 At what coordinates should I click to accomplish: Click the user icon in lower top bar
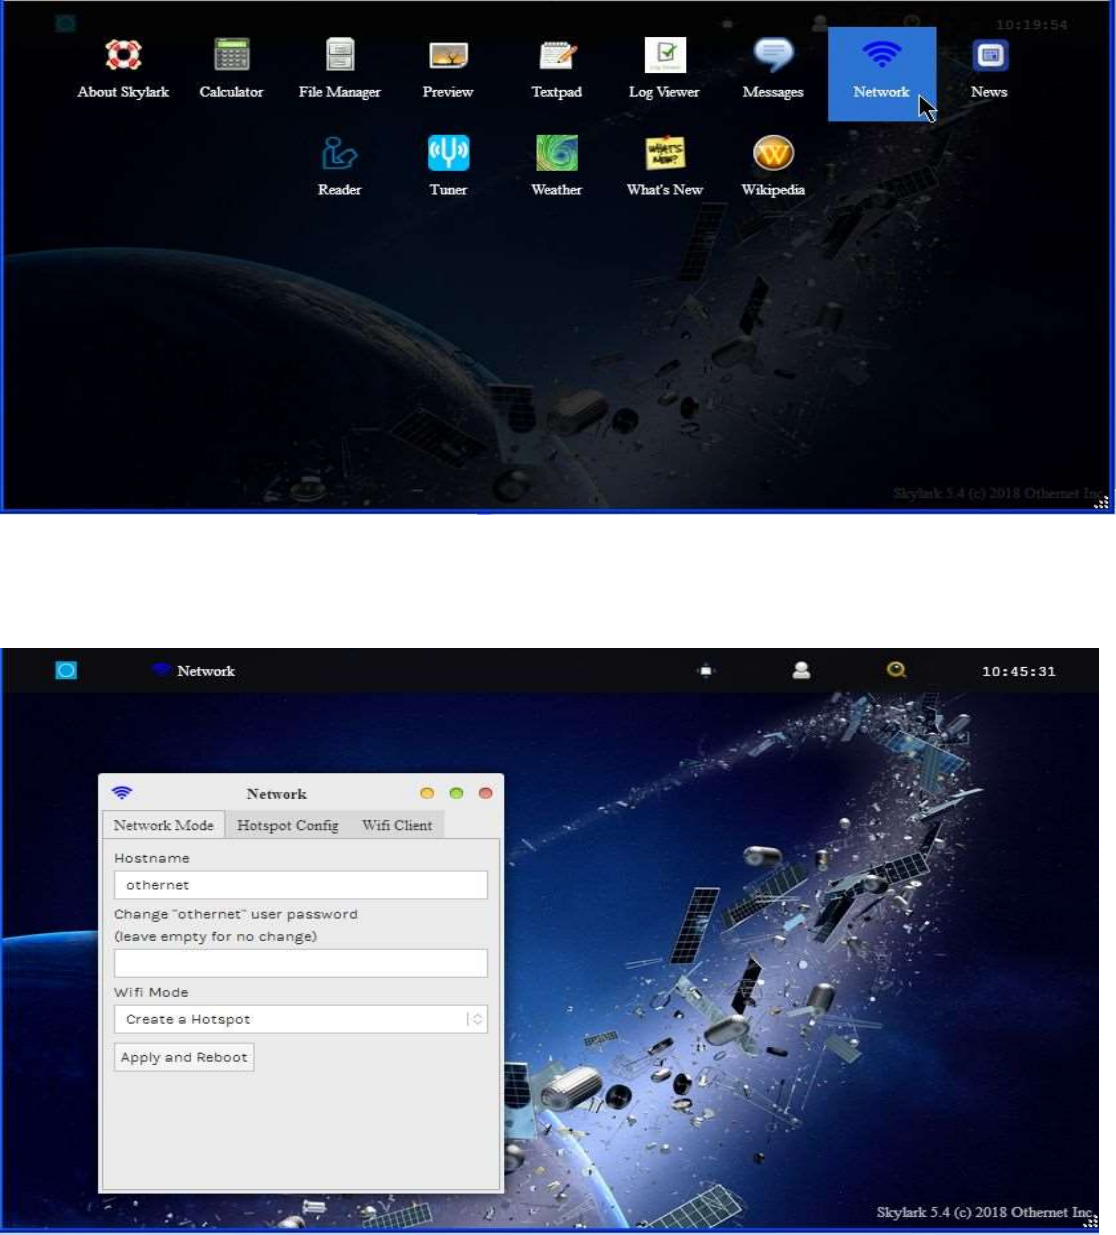coord(801,670)
